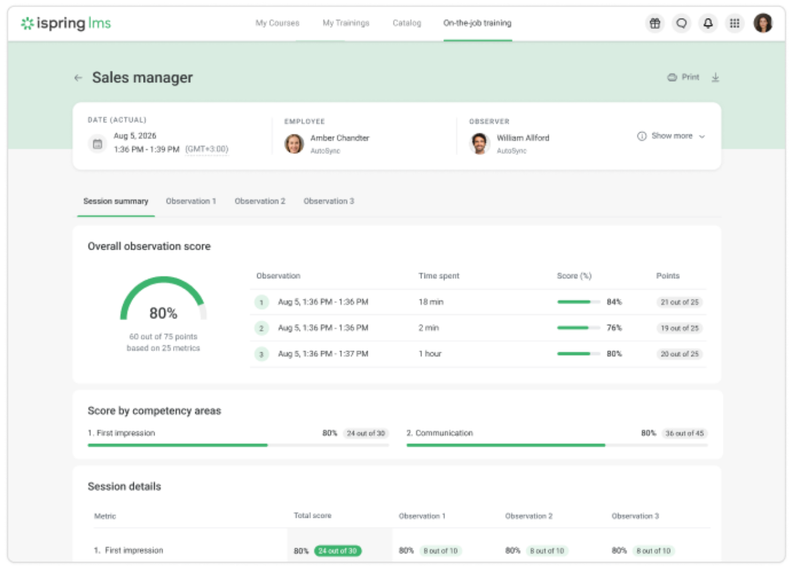Click '20 out of 25' points badge
The width and height of the screenshot is (792, 571).
(x=679, y=354)
